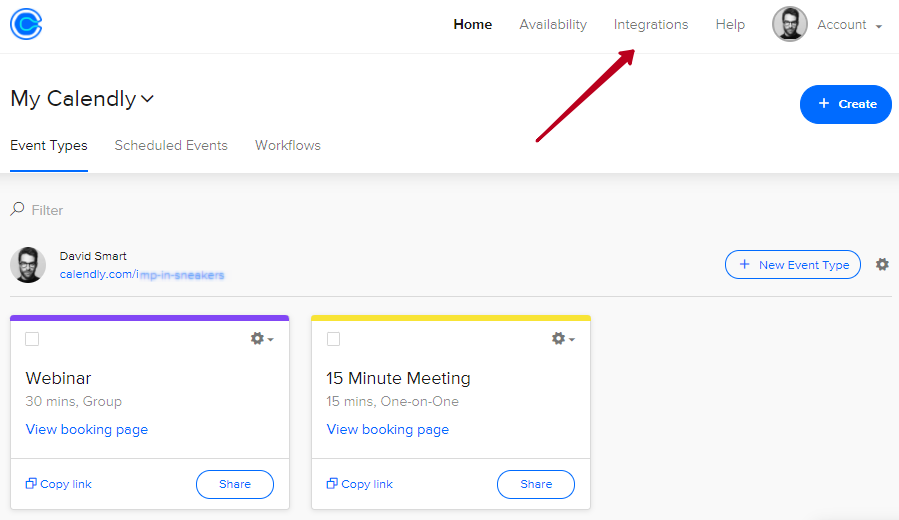View booking page for Webinar
The image size is (899, 520).
tap(87, 429)
